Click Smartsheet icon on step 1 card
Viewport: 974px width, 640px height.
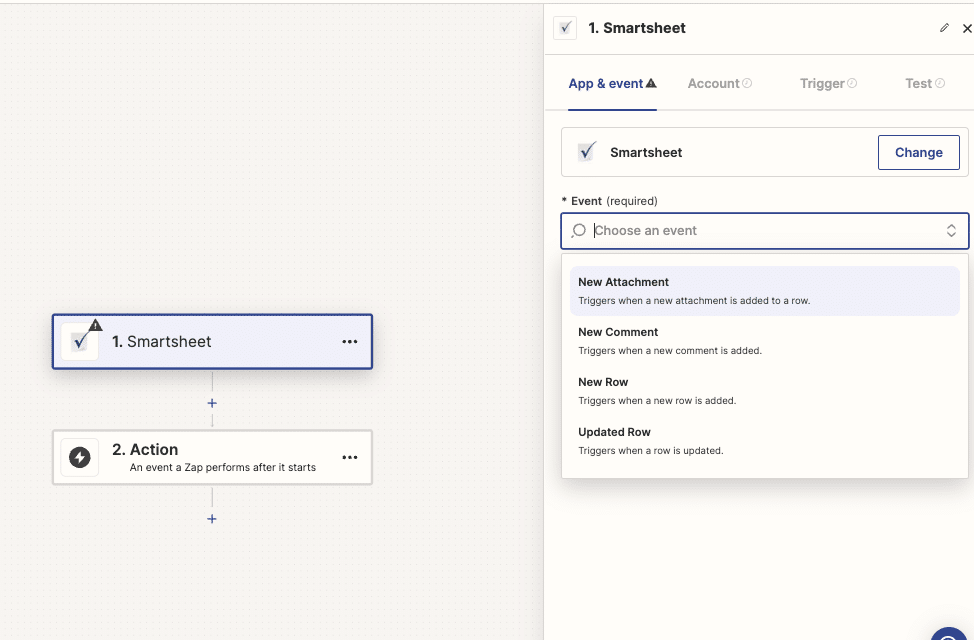(80, 342)
